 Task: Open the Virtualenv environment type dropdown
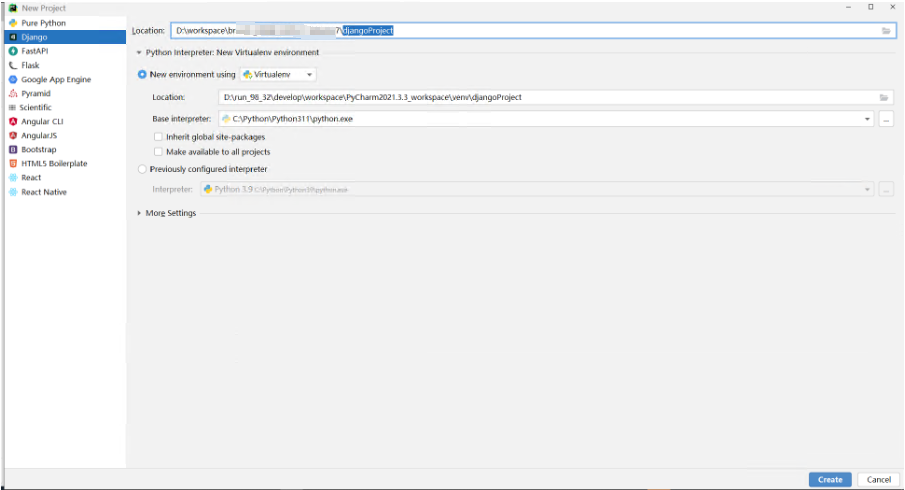[x=278, y=74]
